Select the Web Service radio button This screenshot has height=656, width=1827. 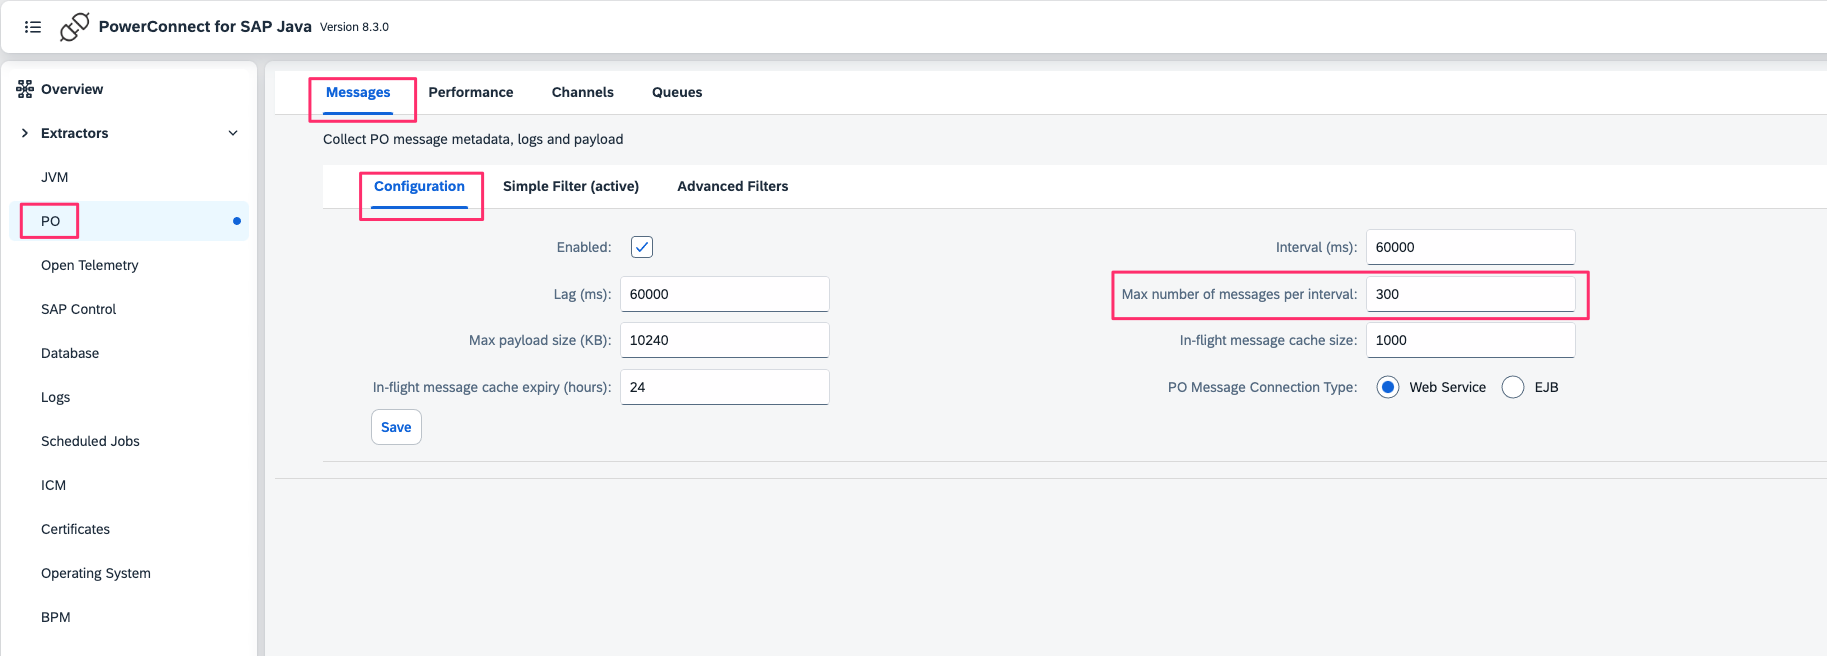pos(1388,387)
